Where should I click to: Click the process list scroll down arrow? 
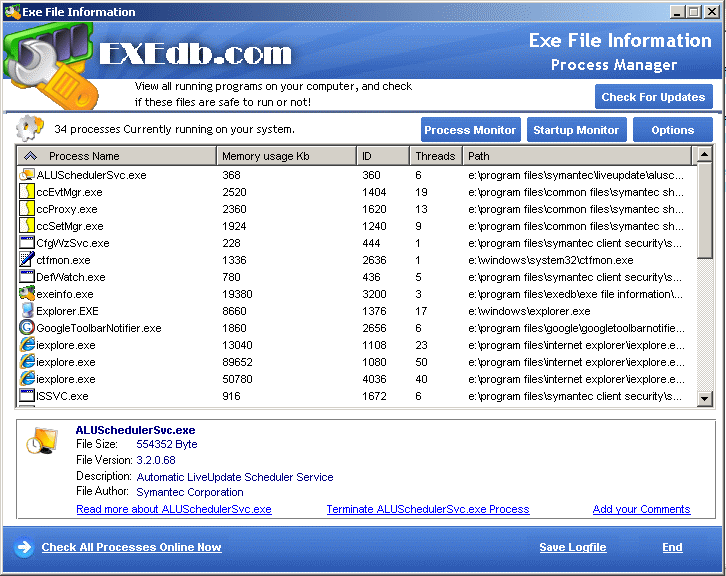[x=704, y=398]
